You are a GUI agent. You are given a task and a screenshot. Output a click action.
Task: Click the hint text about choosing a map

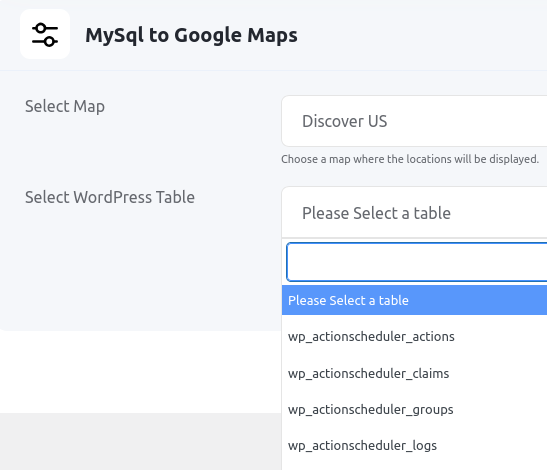410,159
